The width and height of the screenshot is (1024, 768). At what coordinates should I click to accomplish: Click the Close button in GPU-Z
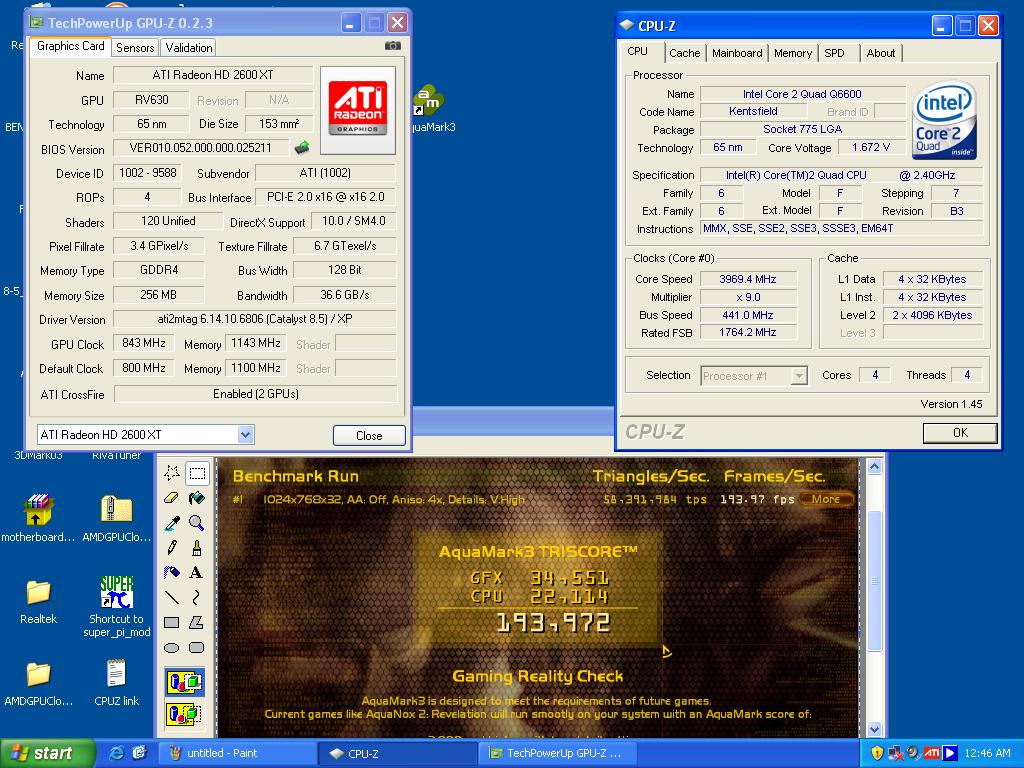tap(369, 436)
